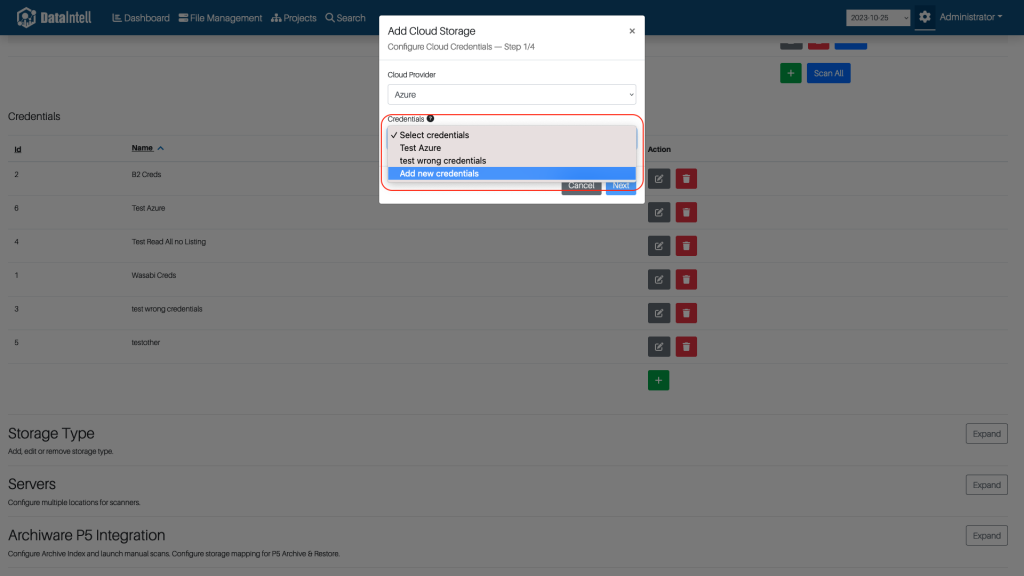Screen dimensions: 1024x576
Task: Delete Test Read All no Listing credential
Action: pyautogui.click(x=686, y=246)
